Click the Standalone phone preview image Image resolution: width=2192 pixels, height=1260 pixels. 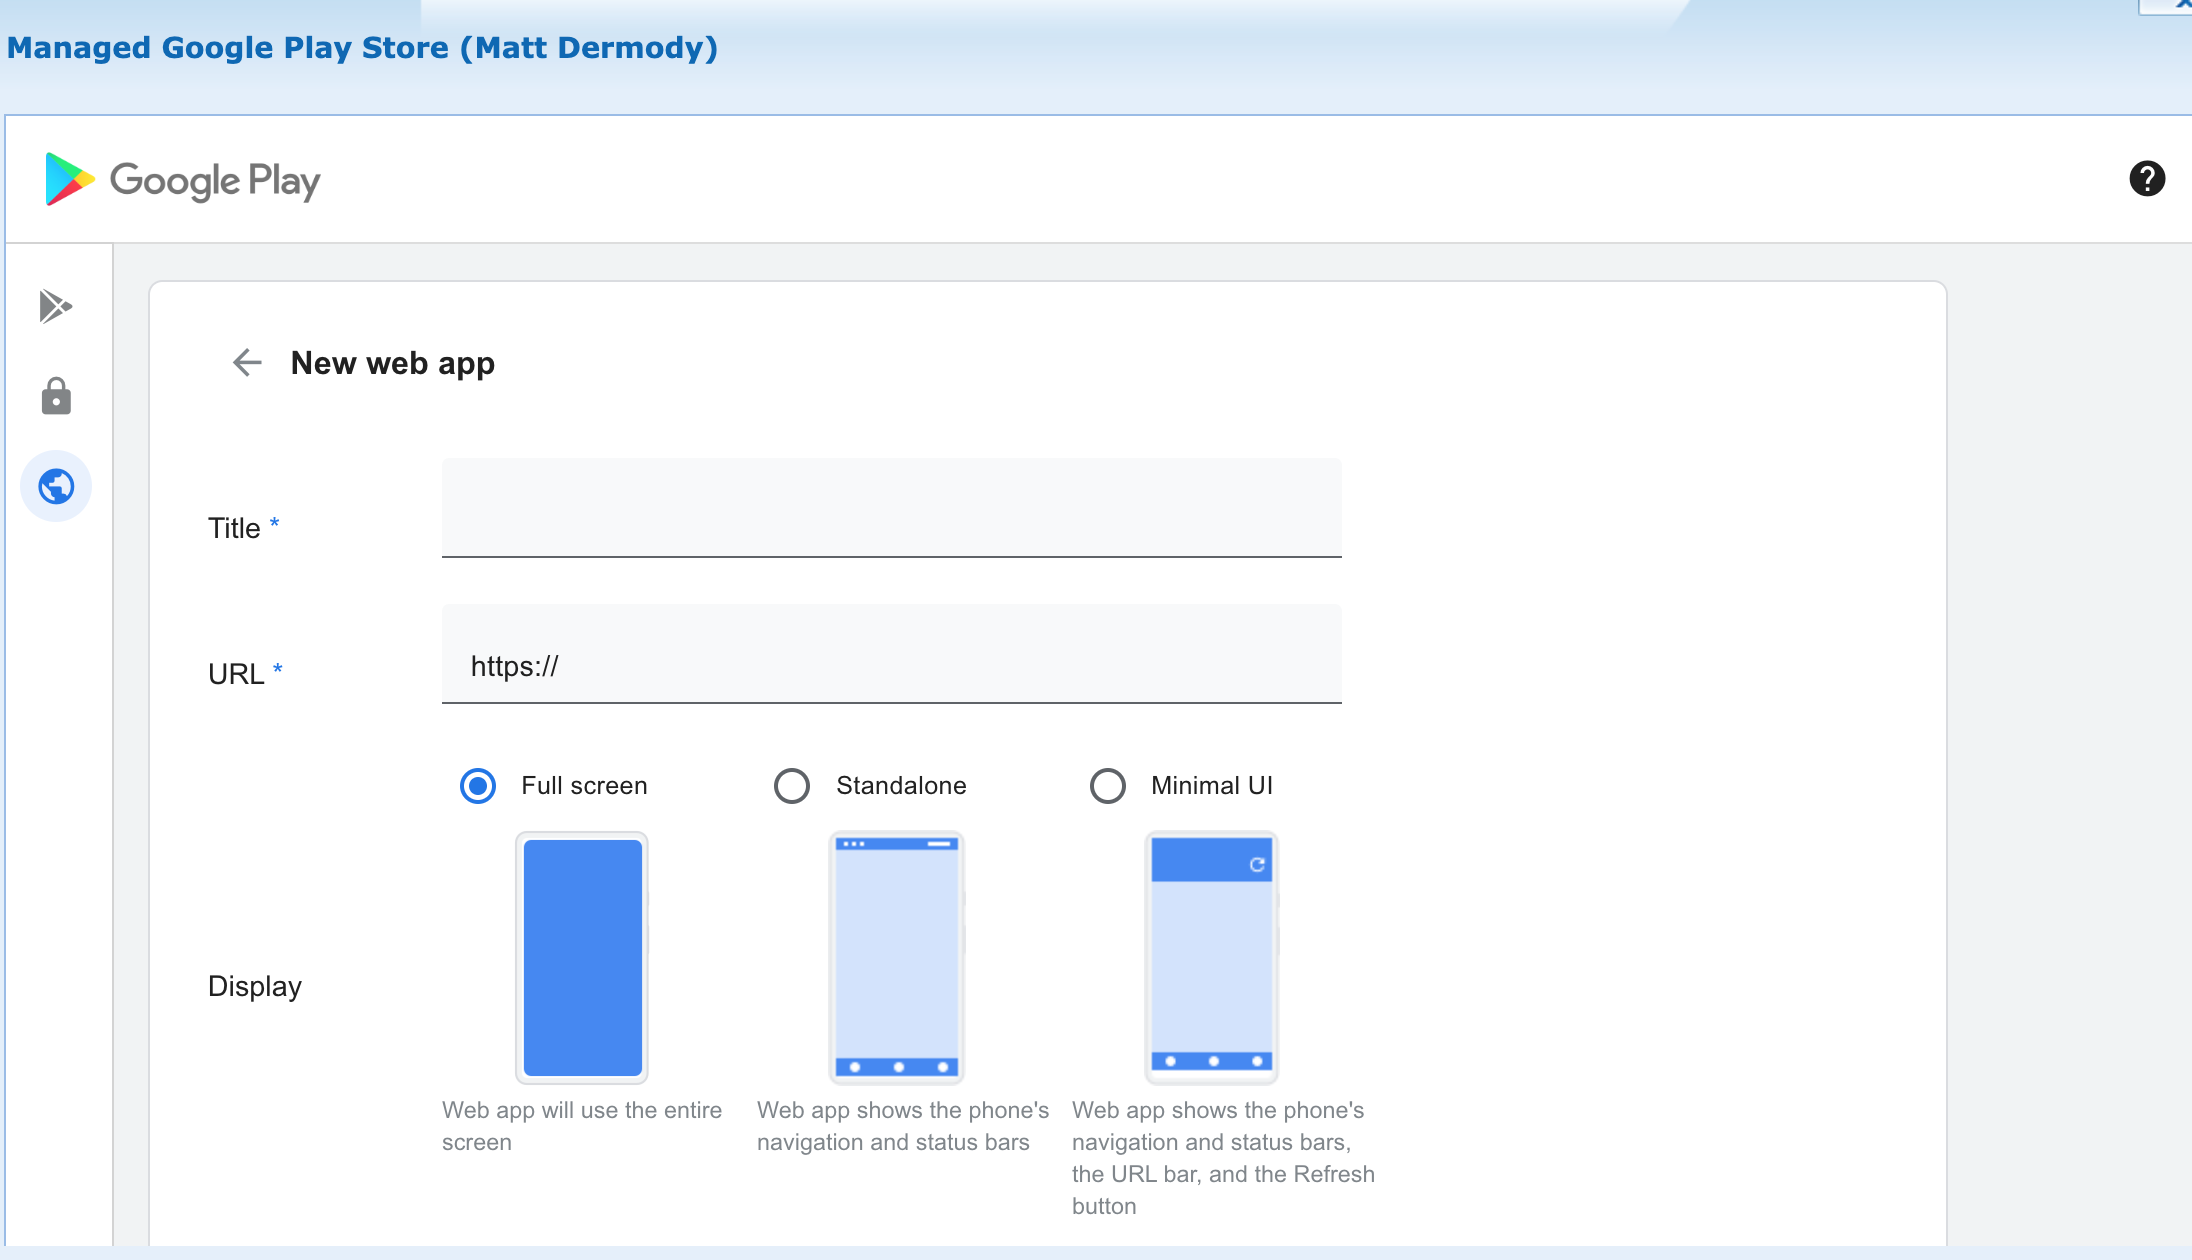point(897,957)
